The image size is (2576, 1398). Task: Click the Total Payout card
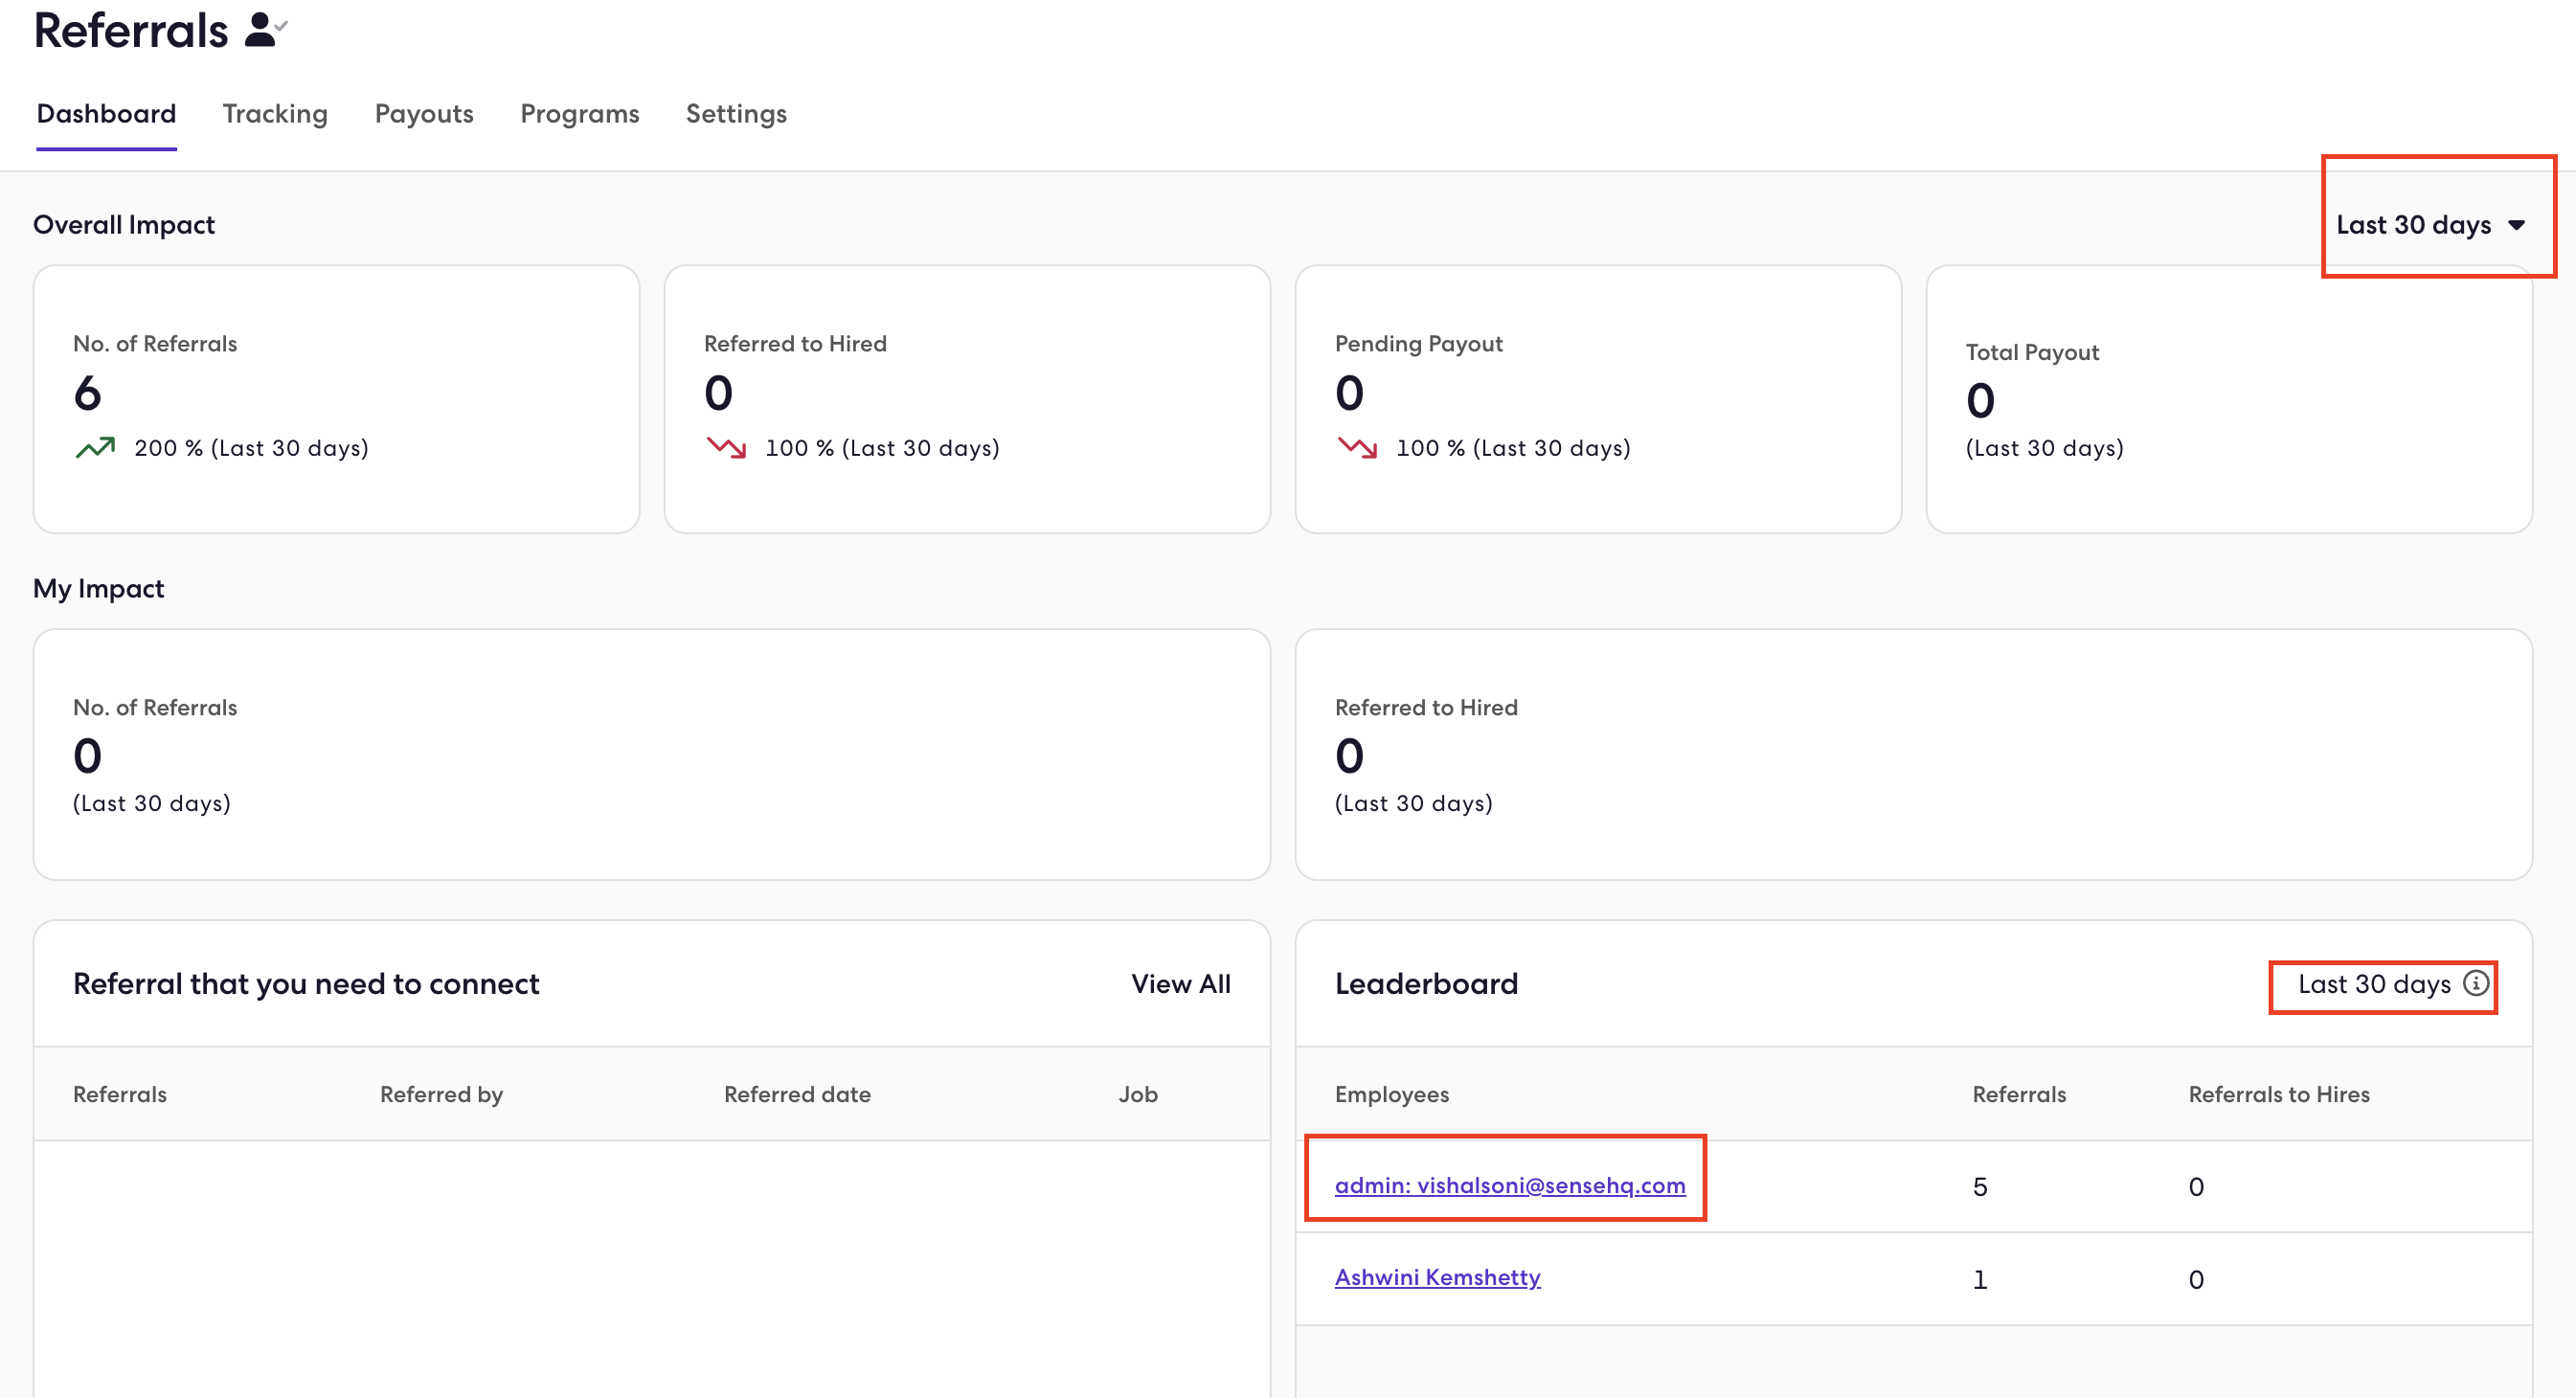tap(2229, 399)
